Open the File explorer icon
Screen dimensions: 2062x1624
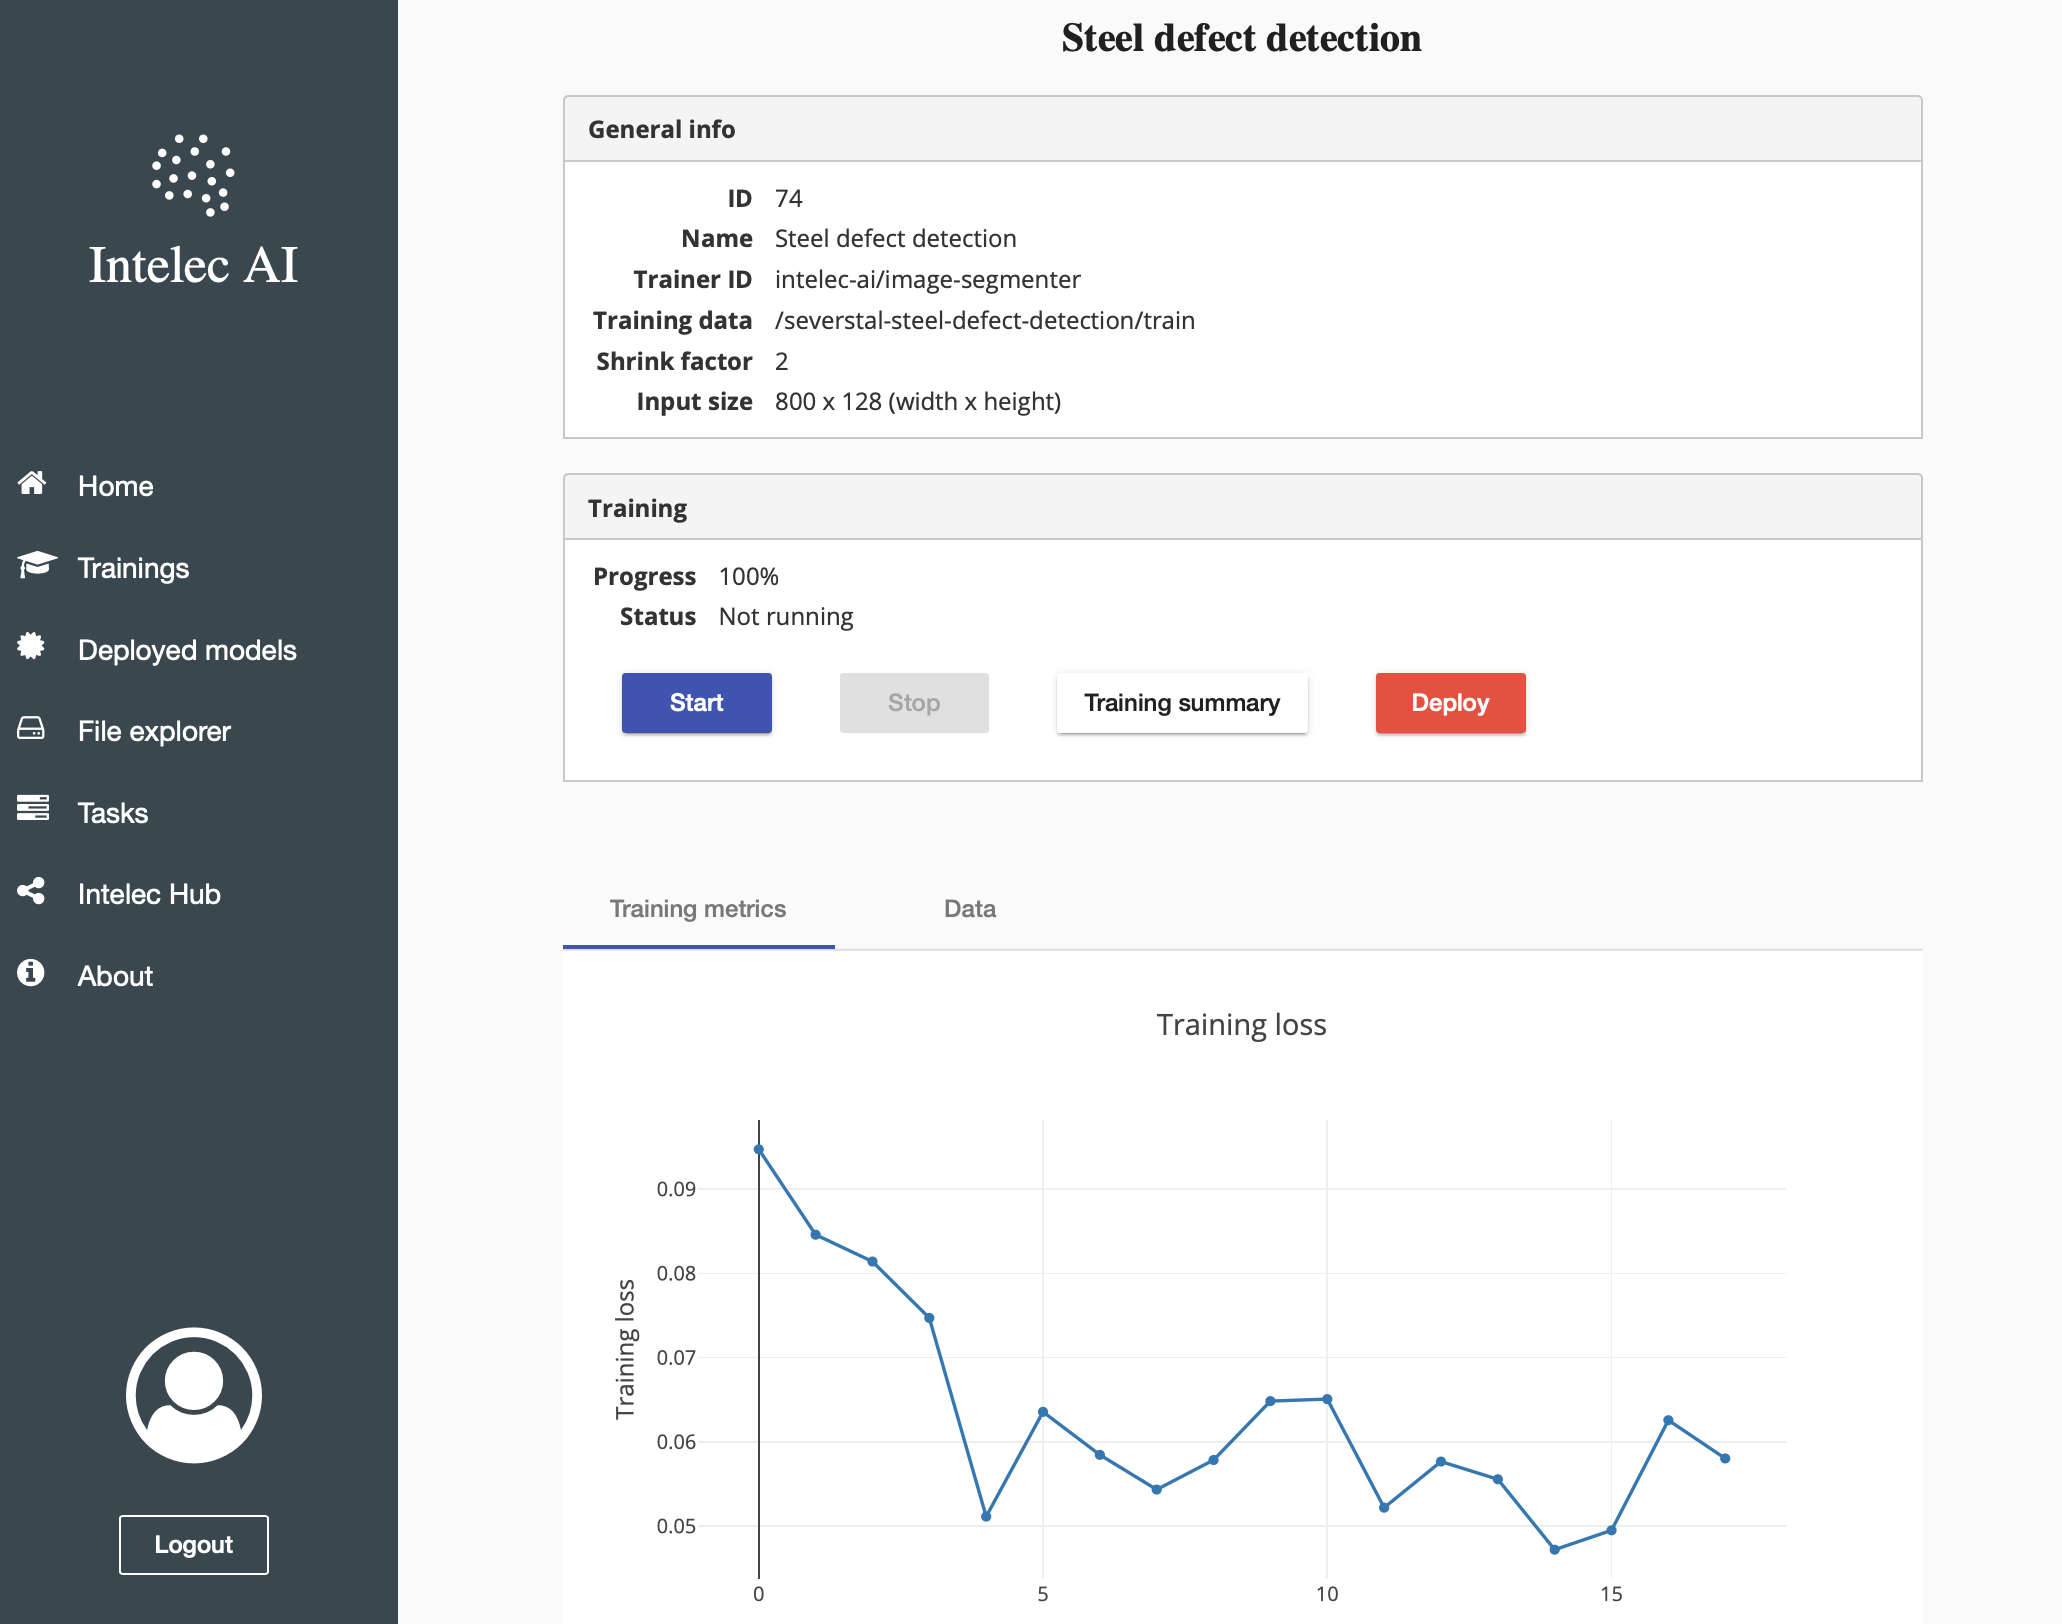[x=32, y=730]
